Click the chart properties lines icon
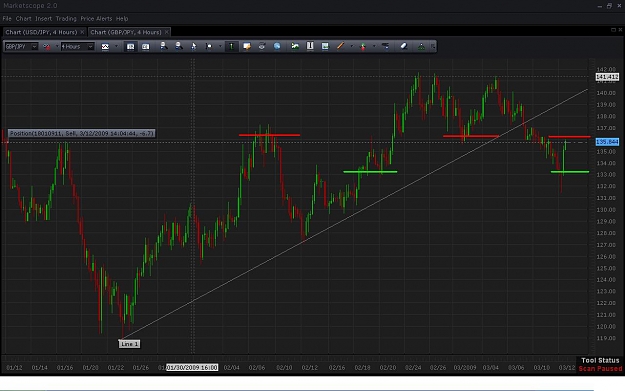Screen dimensions: 625x391 point(385,46)
